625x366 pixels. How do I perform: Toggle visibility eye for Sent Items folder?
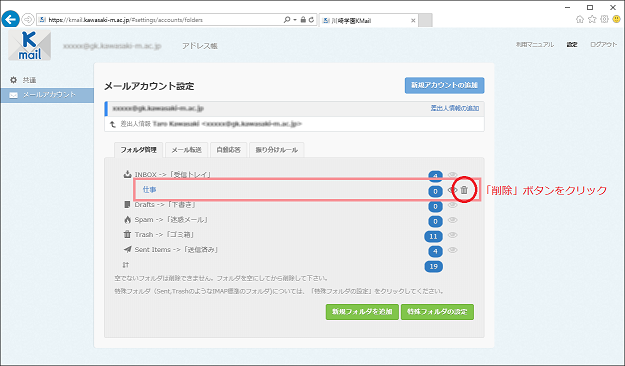pos(452,250)
